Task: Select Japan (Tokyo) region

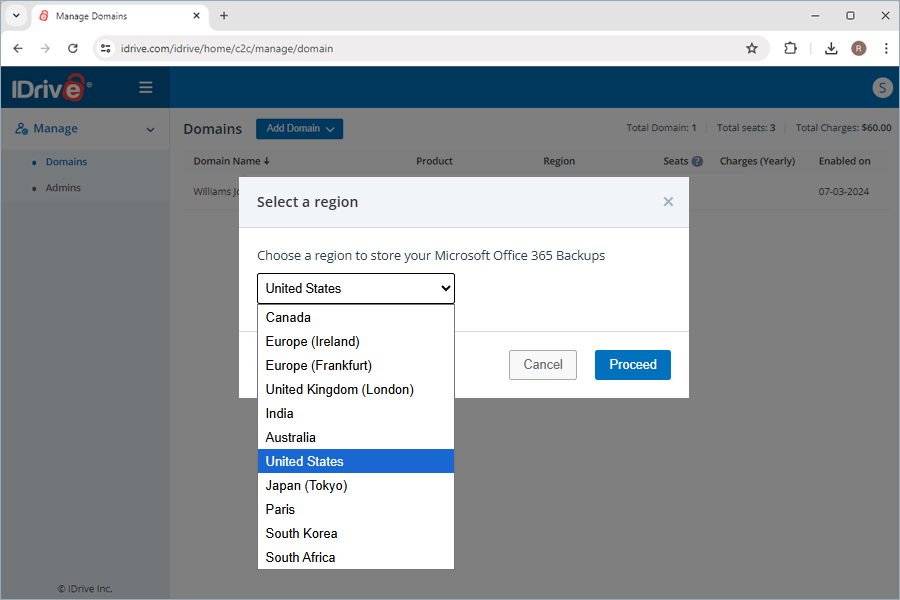Action: pos(356,486)
